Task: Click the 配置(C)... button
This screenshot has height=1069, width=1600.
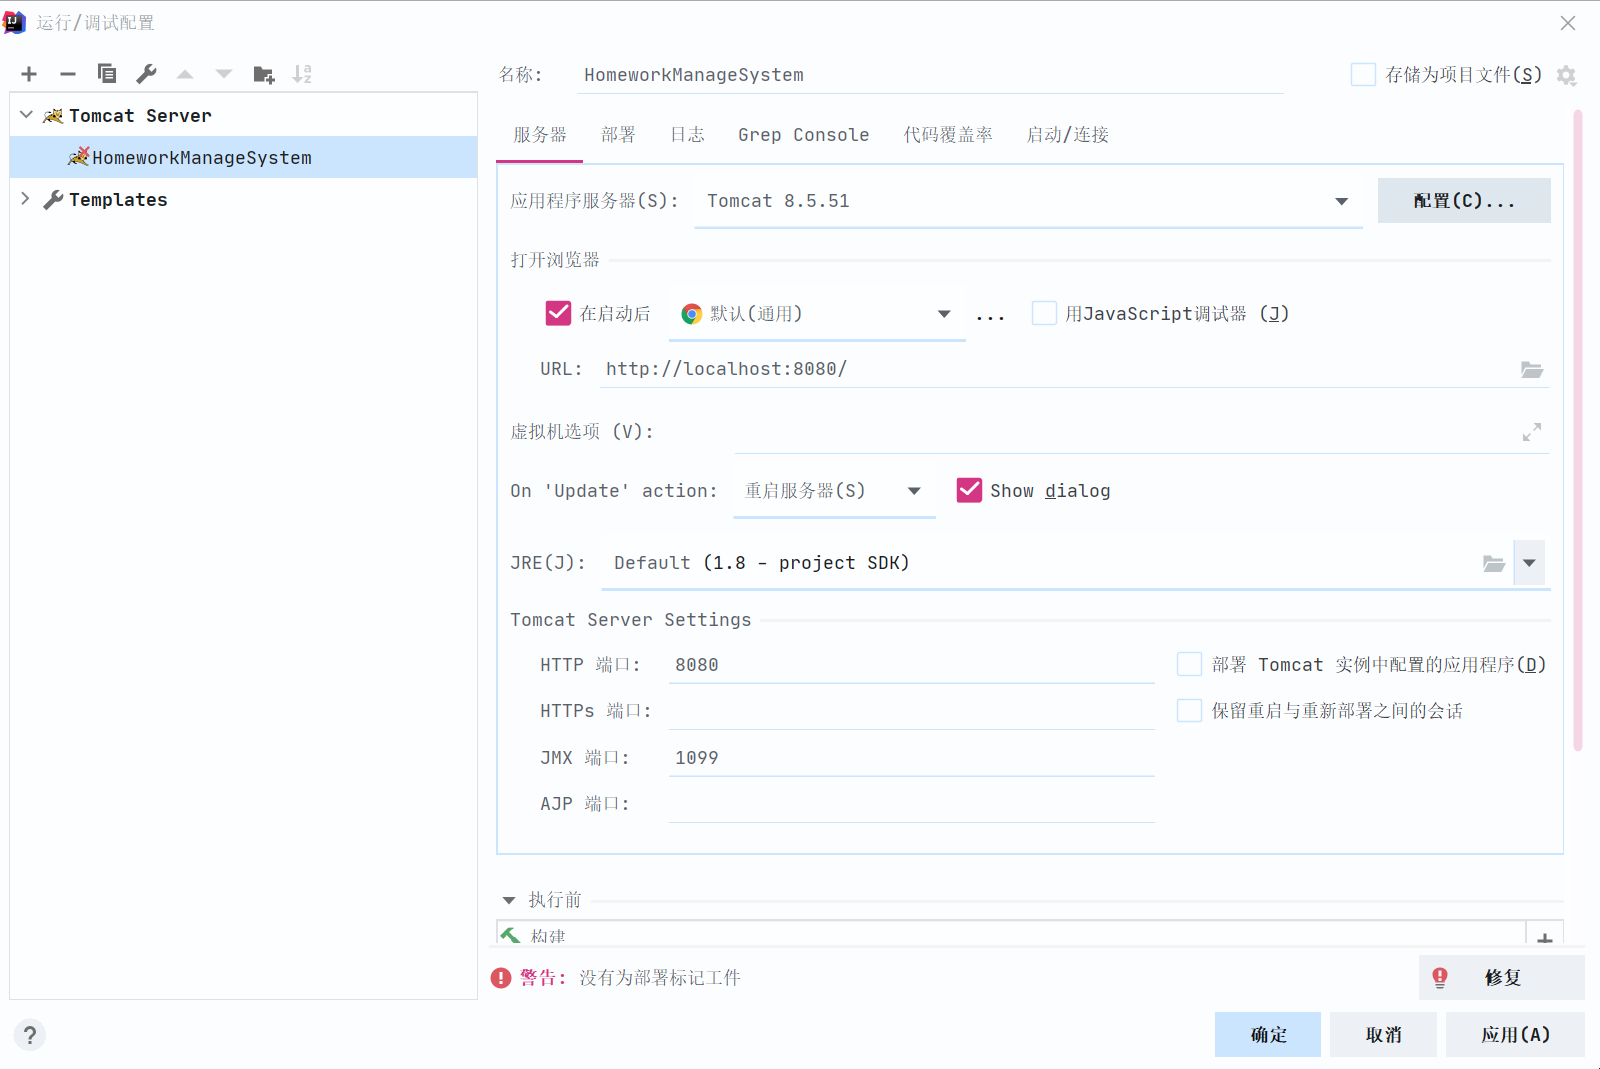Action: (1464, 201)
